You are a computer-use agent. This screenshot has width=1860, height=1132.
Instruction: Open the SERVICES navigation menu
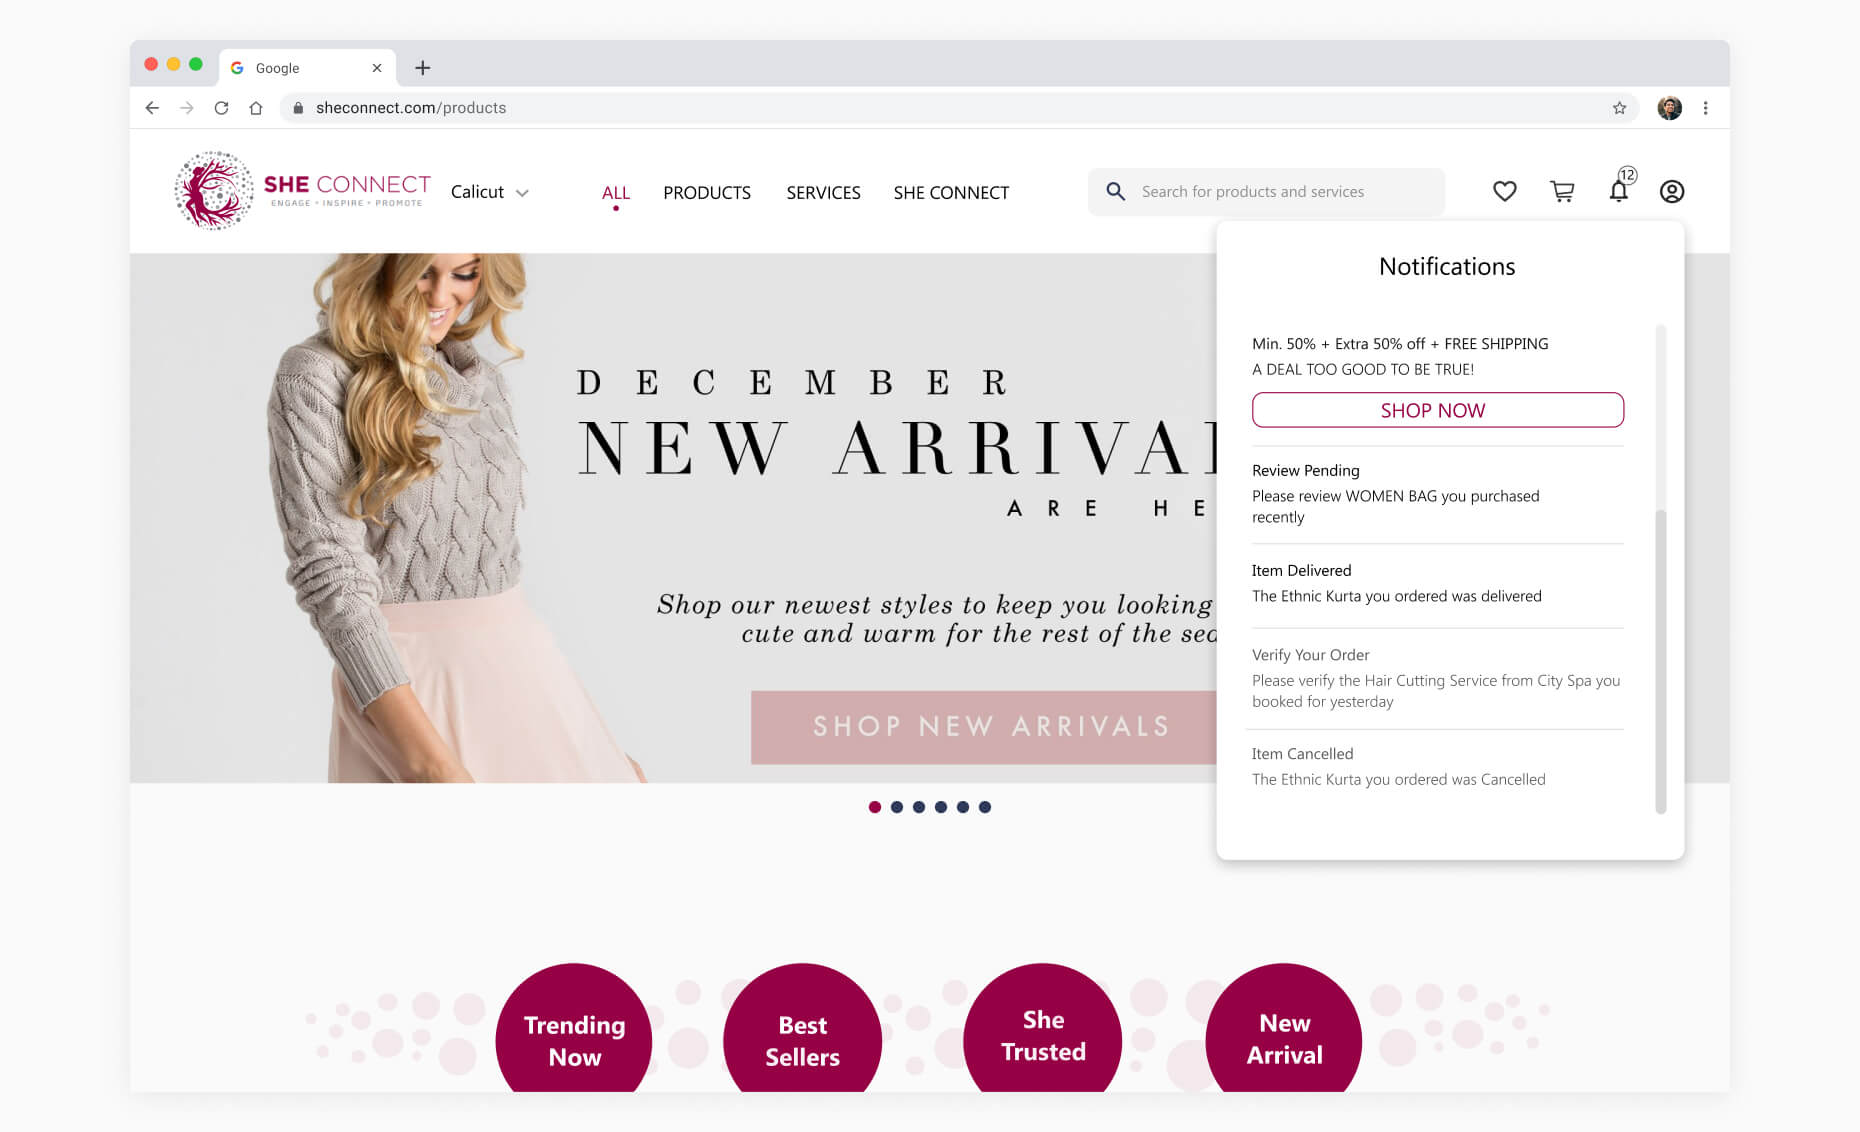[x=823, y=192]
